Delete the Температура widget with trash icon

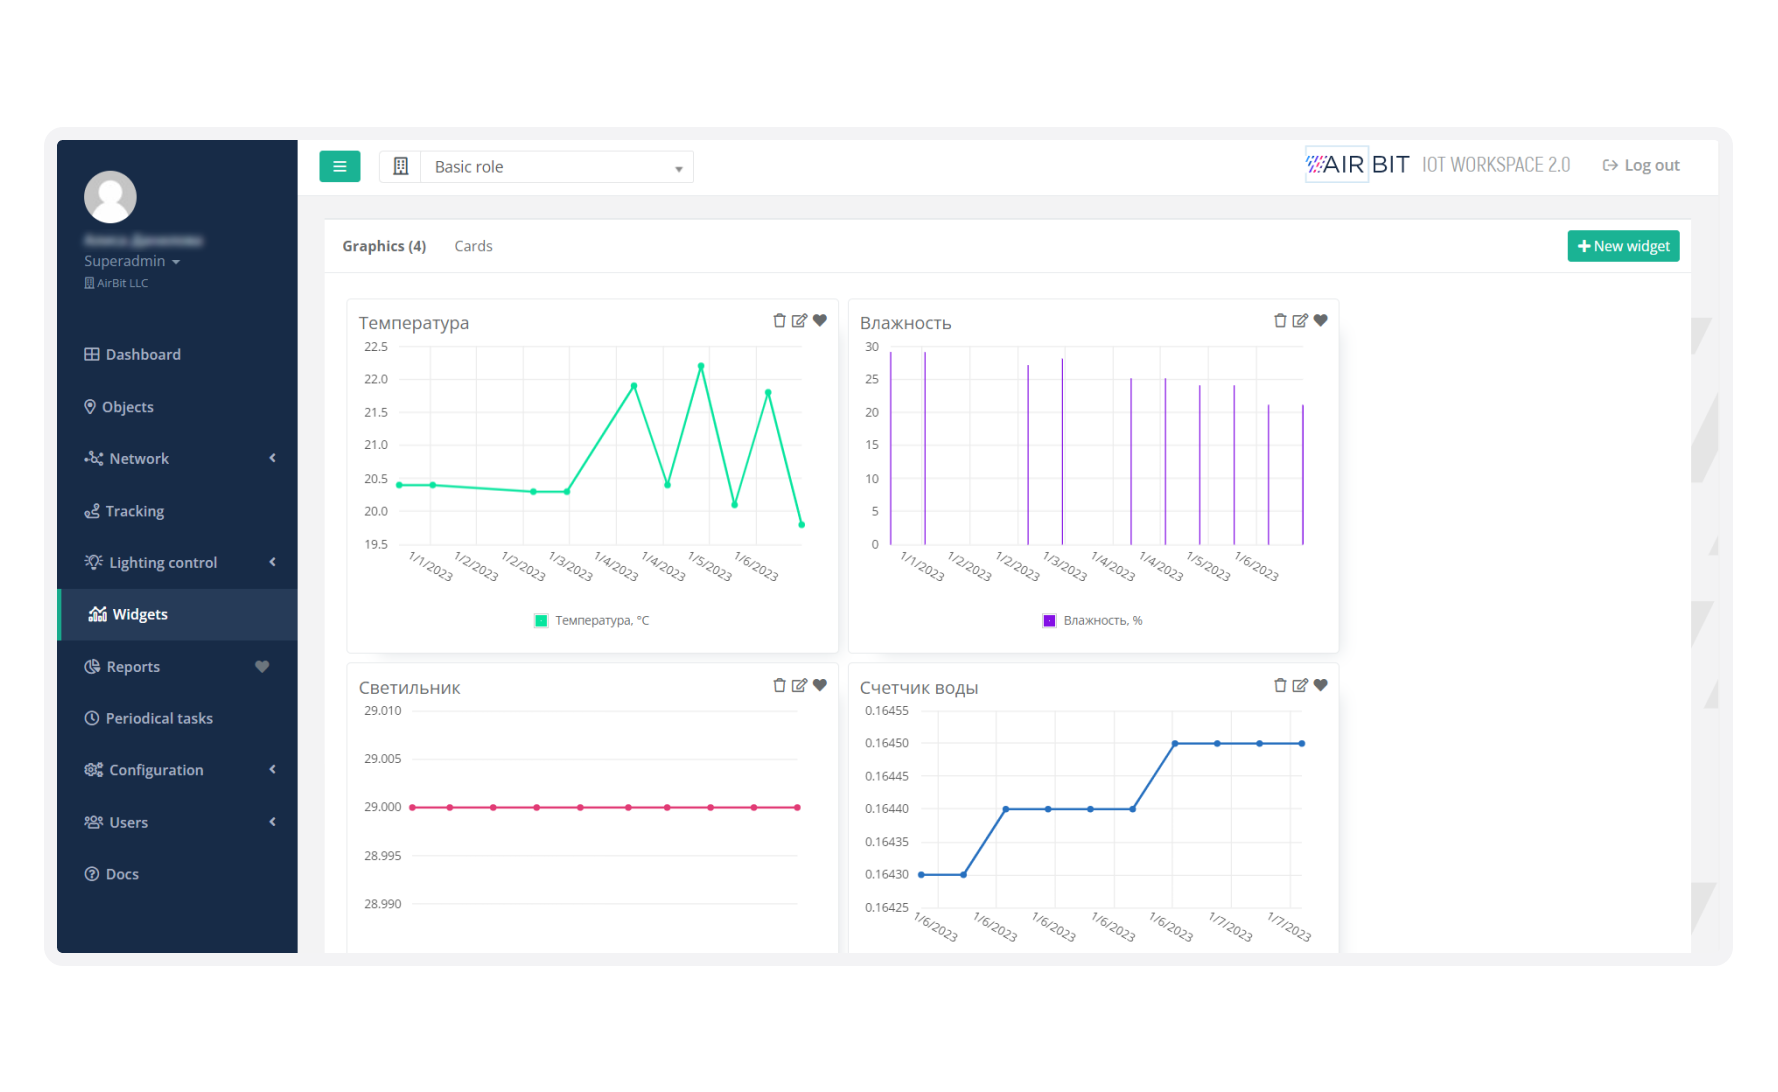click(x=779, y=321)
